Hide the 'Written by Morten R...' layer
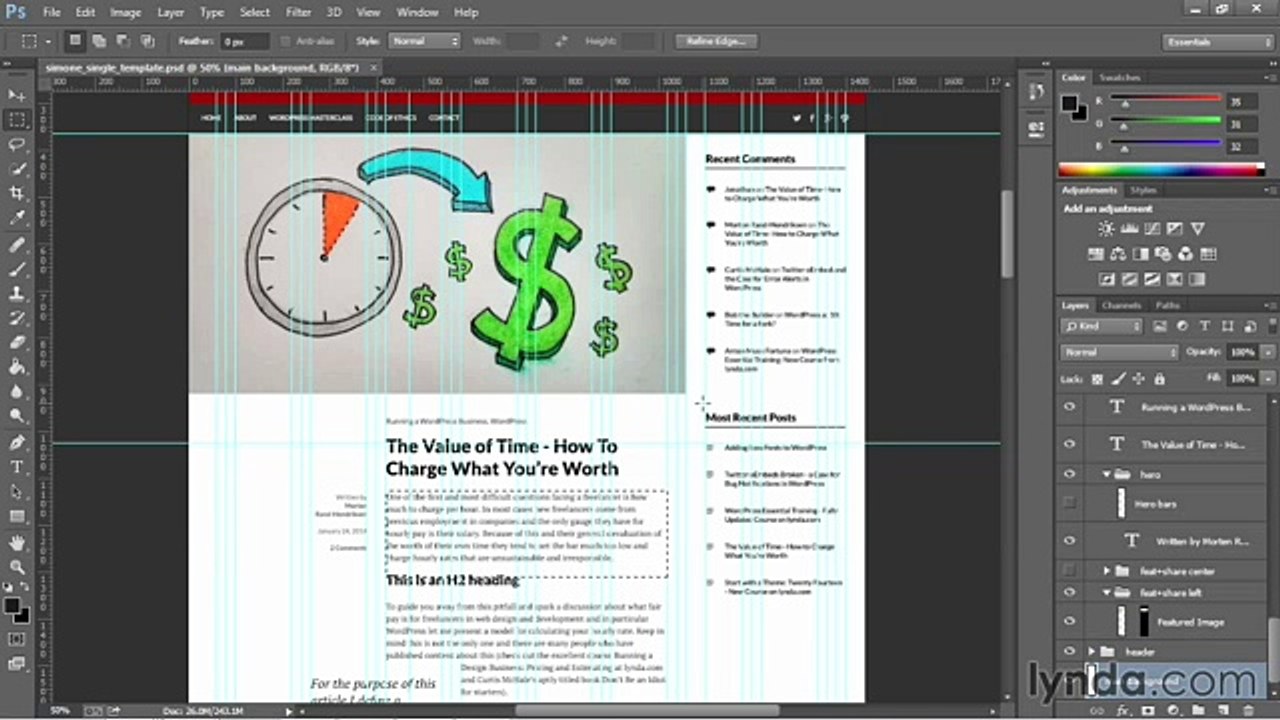1280x720 pixels. [1070, 540]
